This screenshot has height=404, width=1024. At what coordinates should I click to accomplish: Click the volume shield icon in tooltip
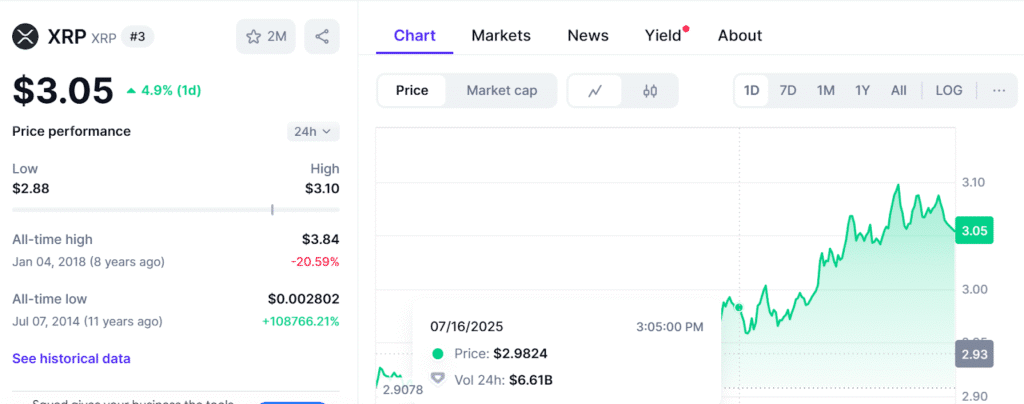click(437, 379)
